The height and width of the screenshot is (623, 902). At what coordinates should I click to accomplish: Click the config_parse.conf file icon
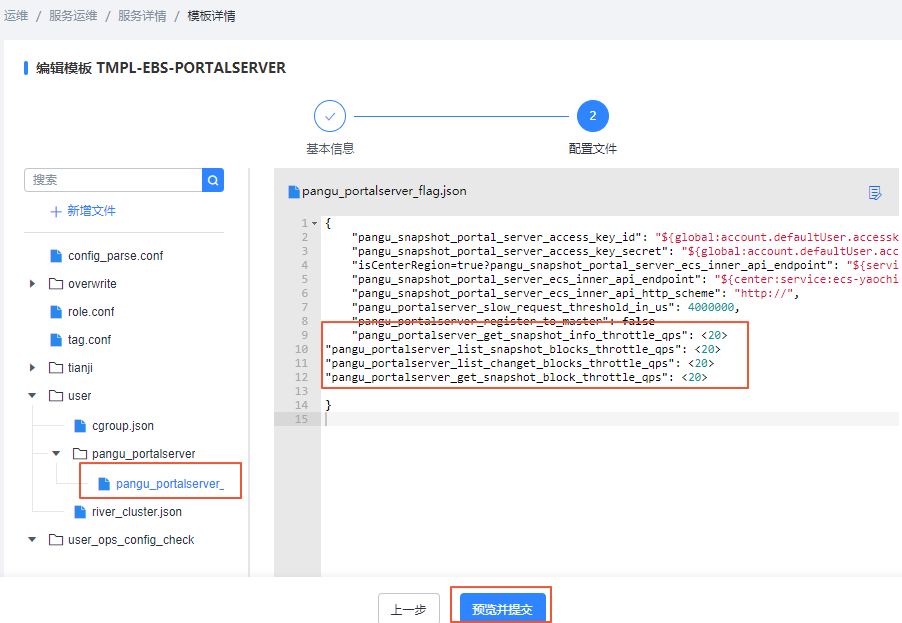pyautogui.click(x=57, y=255)
